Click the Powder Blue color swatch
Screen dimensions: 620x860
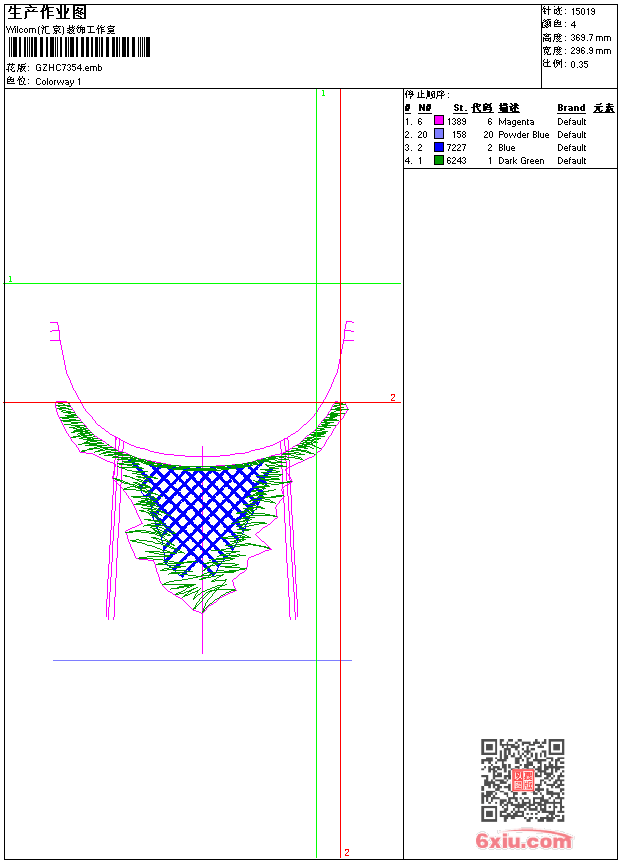tap(439, 134)
